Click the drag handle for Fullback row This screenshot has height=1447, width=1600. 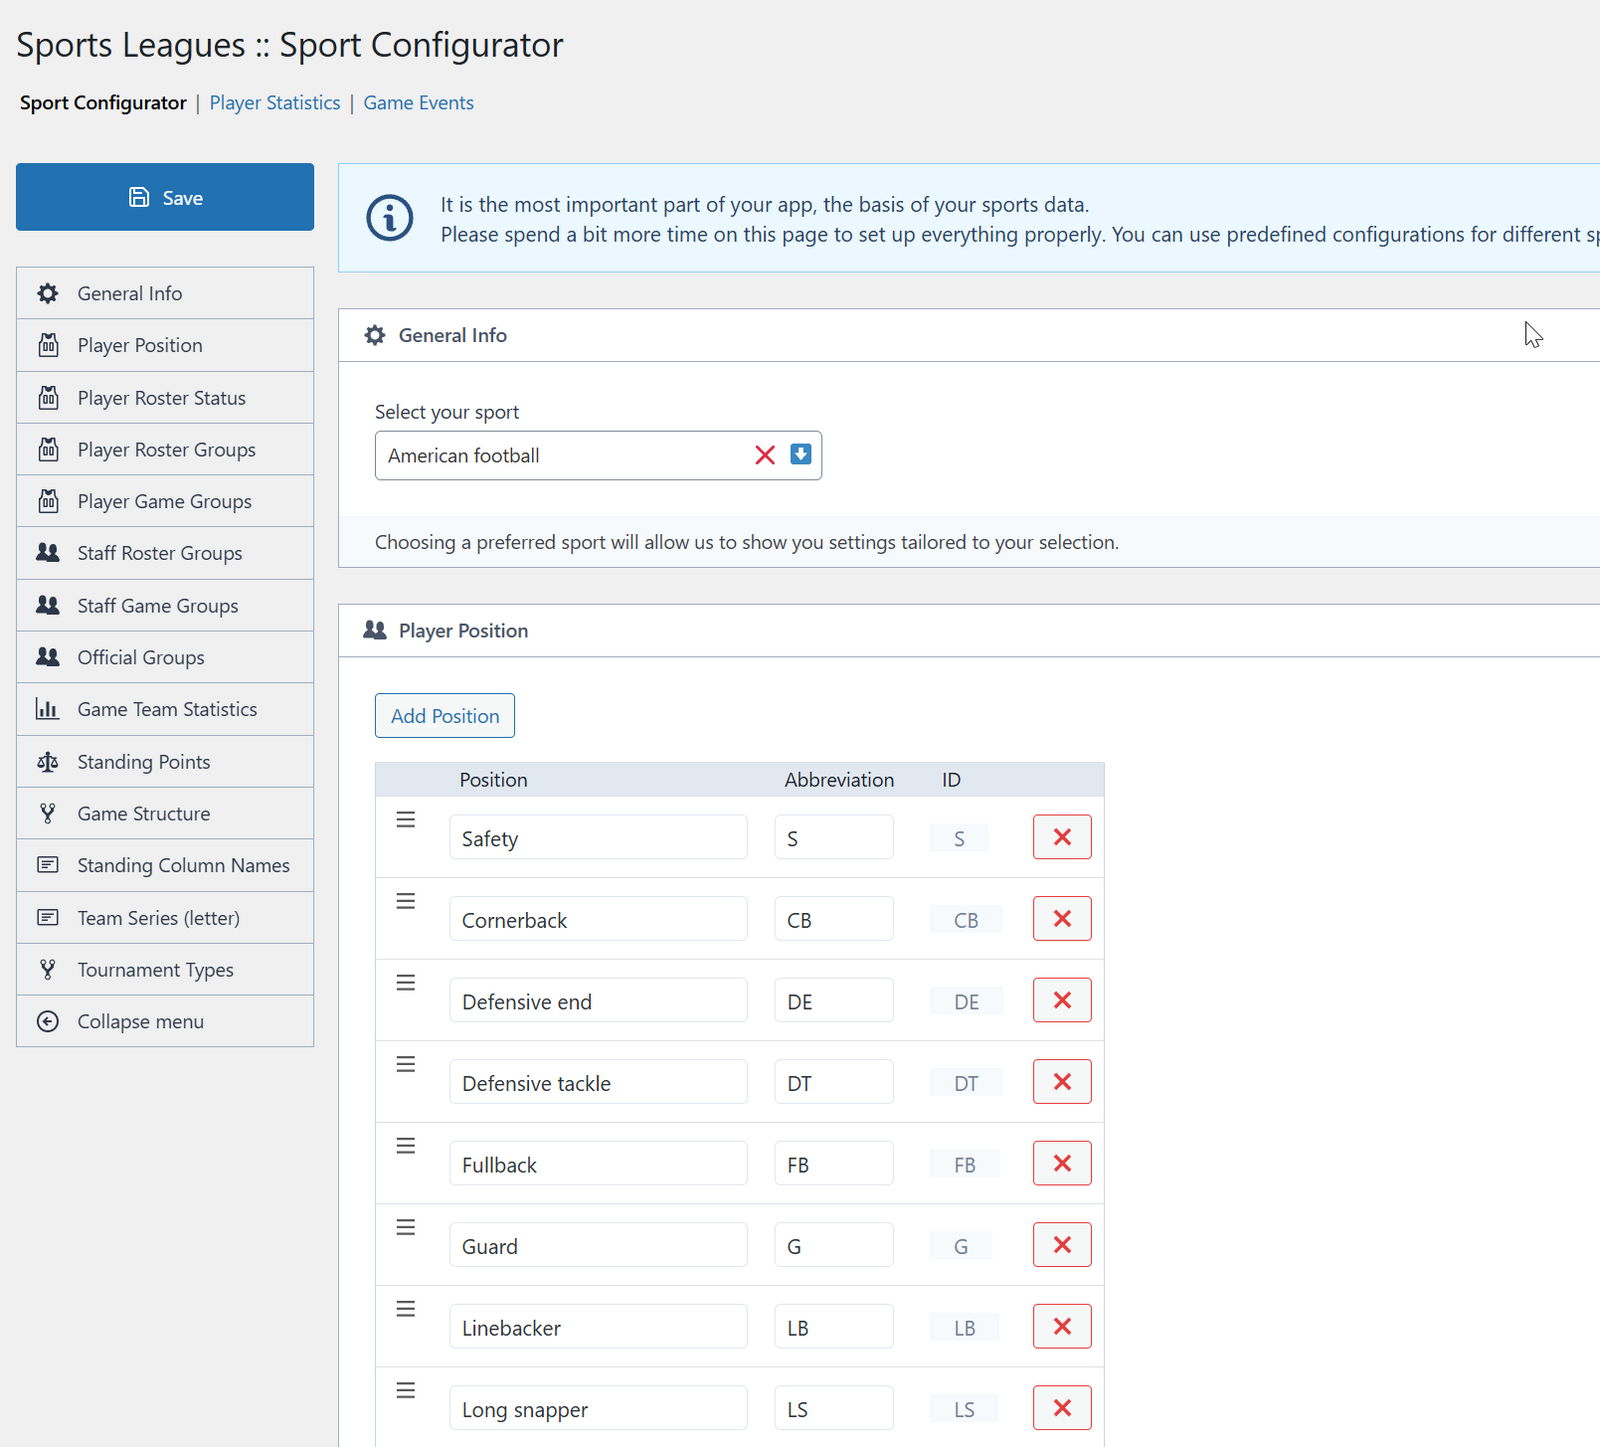pyautogui.click(x=405, y=1146)
